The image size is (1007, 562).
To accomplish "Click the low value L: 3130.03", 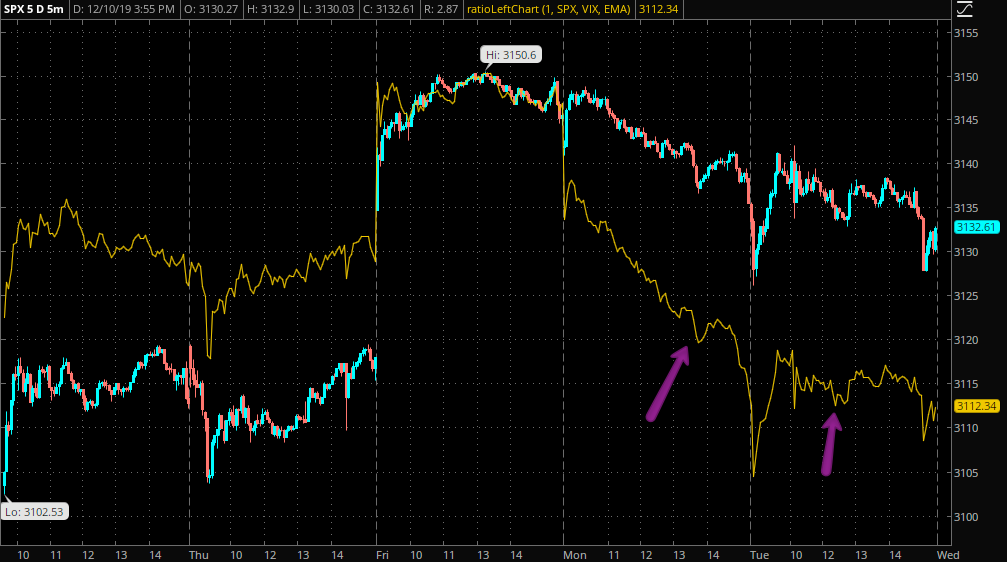I will click(329, 9).
